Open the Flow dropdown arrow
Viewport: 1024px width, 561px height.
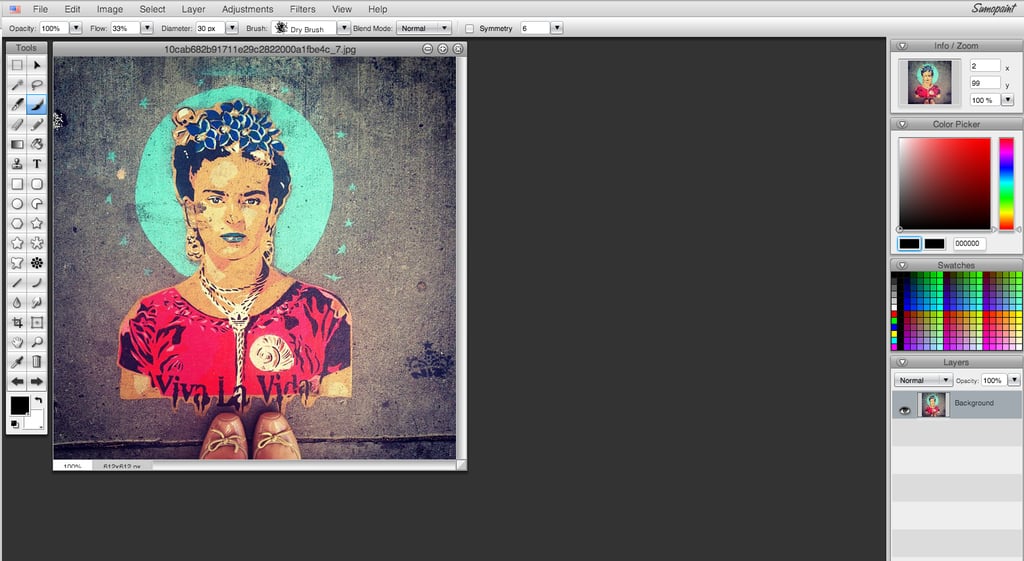[146, 28]
